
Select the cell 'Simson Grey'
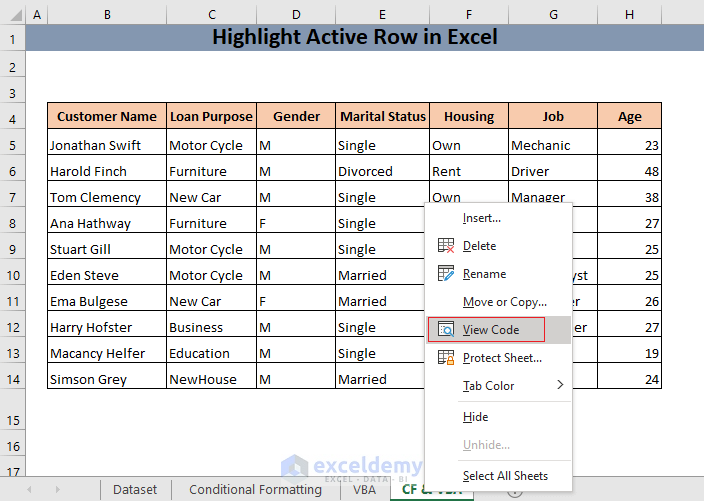click(x=107, y=376)
